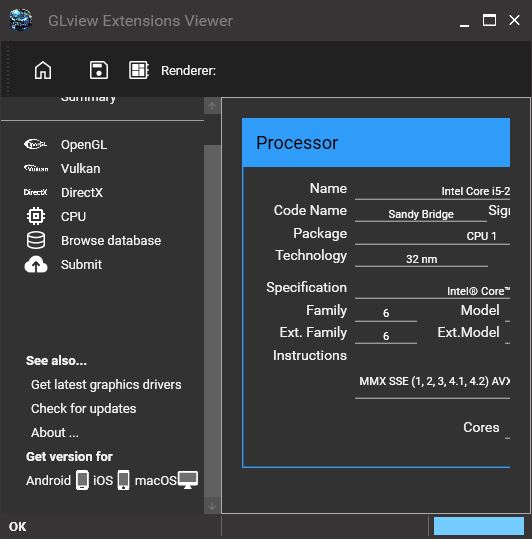The height and width of the screenshot is (539, 532).
Task: Select the Vulkan logo icon
Action: pos(36,168)
